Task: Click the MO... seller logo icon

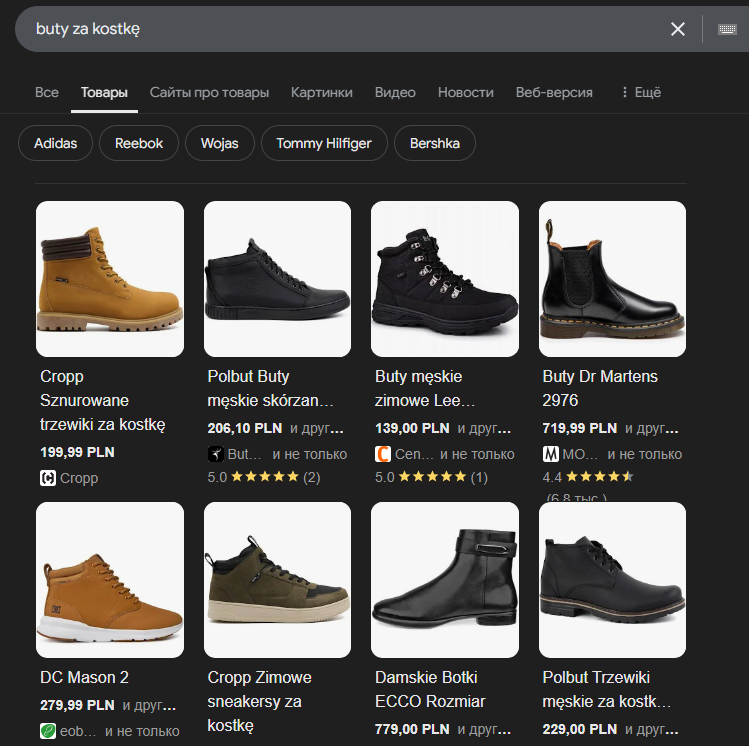Action: coord(550,454)
